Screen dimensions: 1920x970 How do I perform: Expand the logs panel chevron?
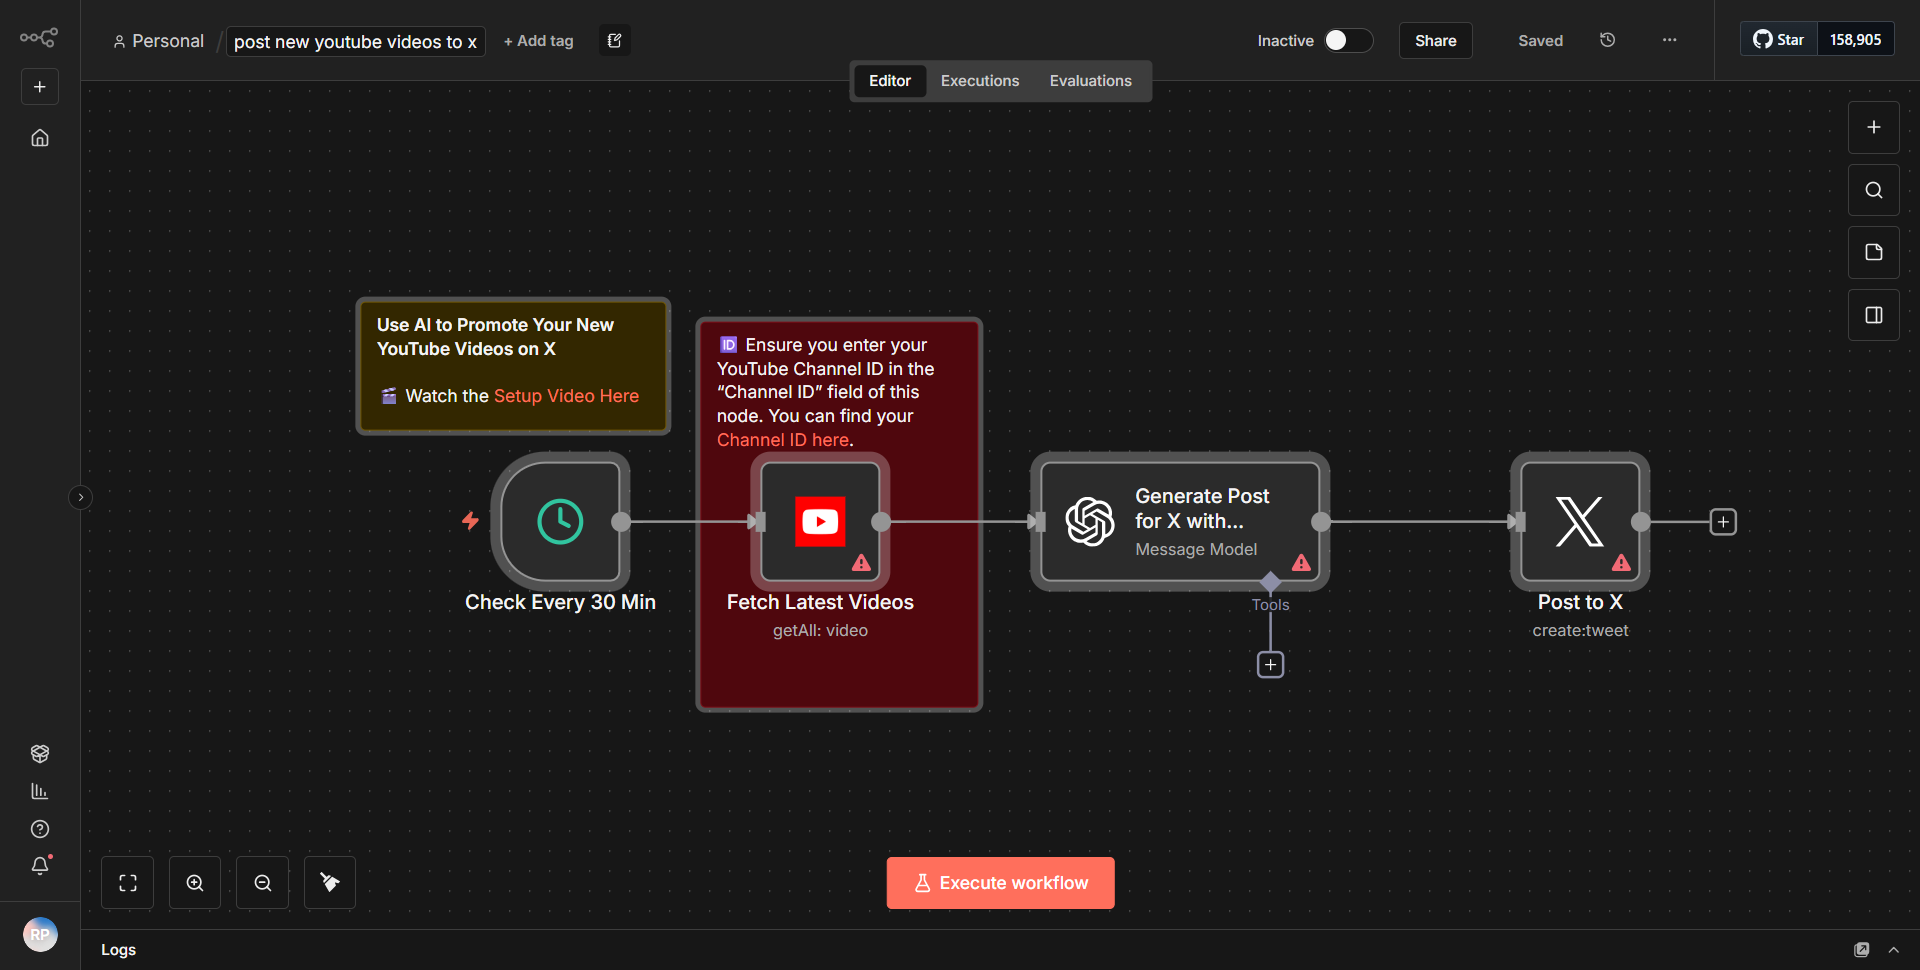(x=1893, y=950)
